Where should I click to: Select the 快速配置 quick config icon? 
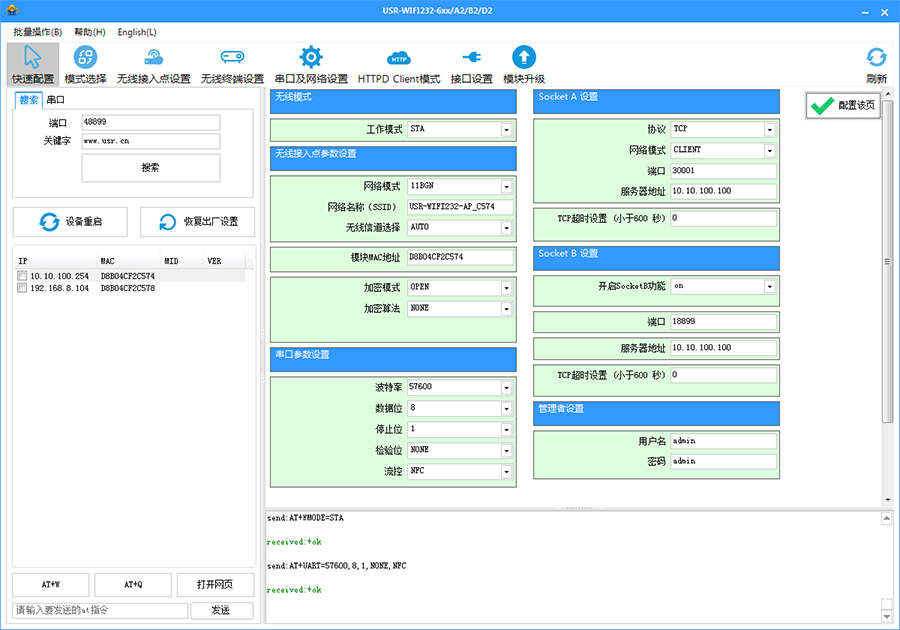click(x=32, y=64)
